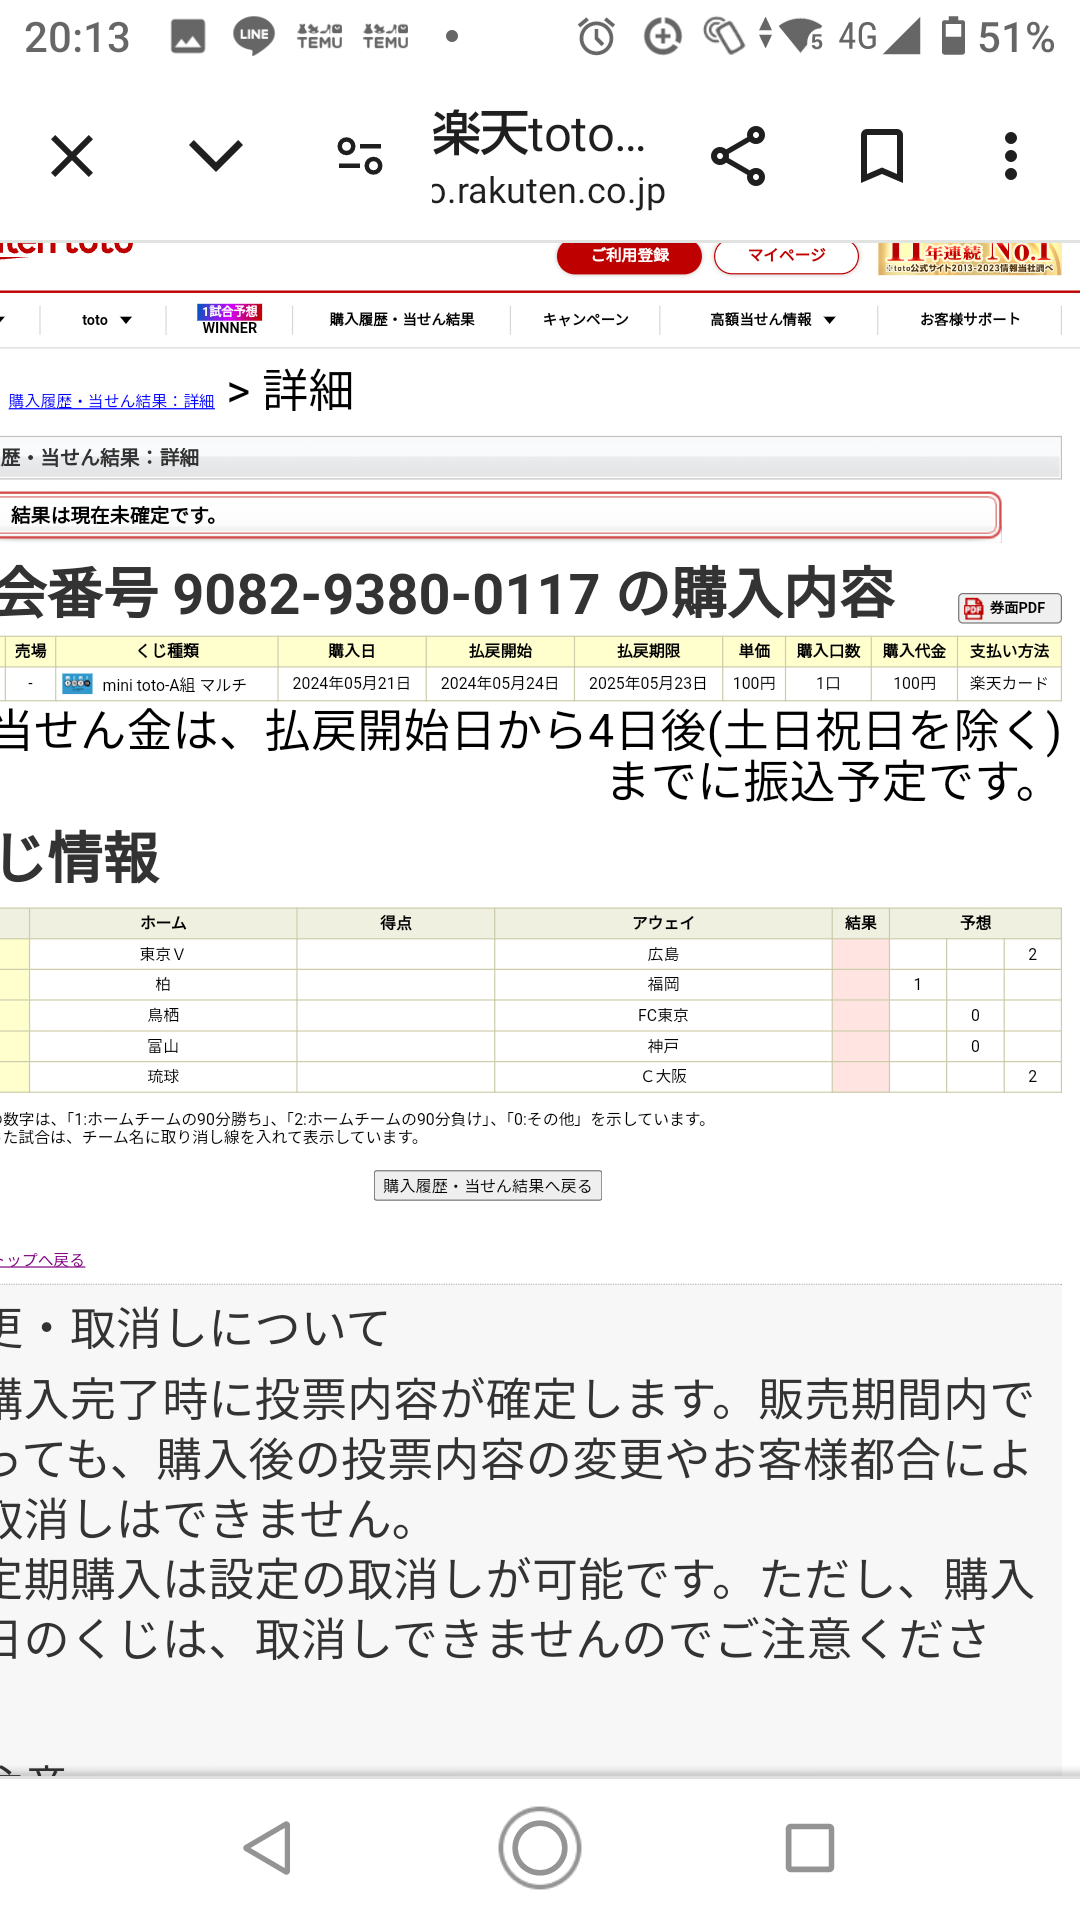Follow the トップへ戻る link
1080x1920 pixels.
pos(42,1260)
